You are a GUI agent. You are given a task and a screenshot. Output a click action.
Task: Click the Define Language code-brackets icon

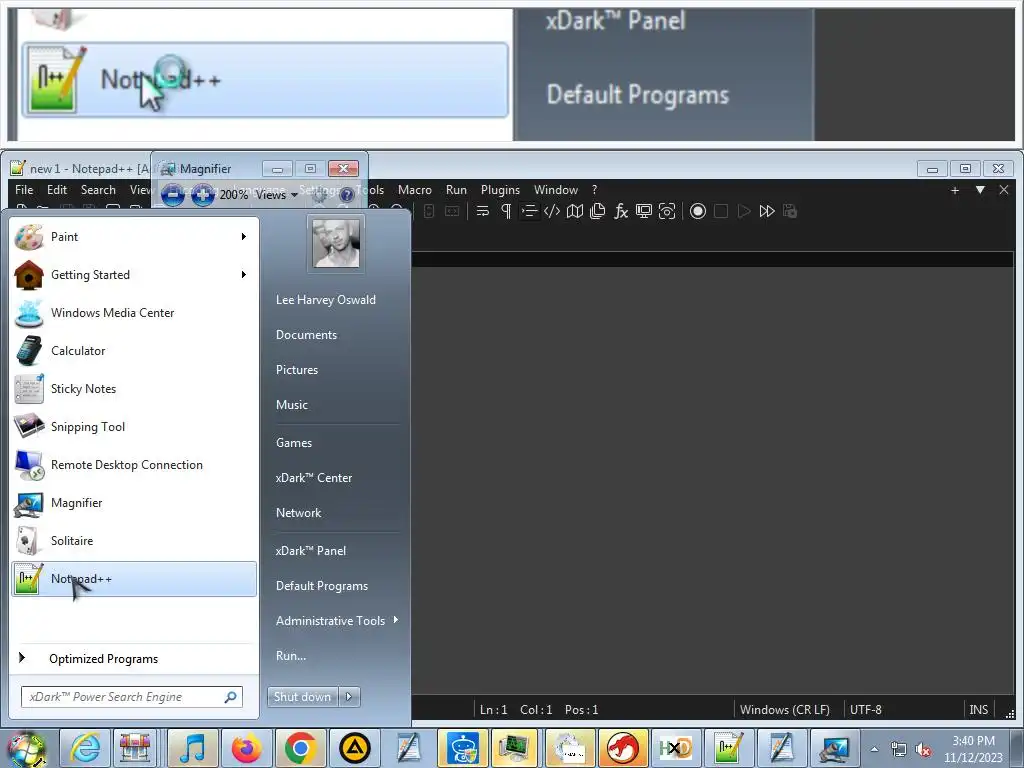coord(552,211)
